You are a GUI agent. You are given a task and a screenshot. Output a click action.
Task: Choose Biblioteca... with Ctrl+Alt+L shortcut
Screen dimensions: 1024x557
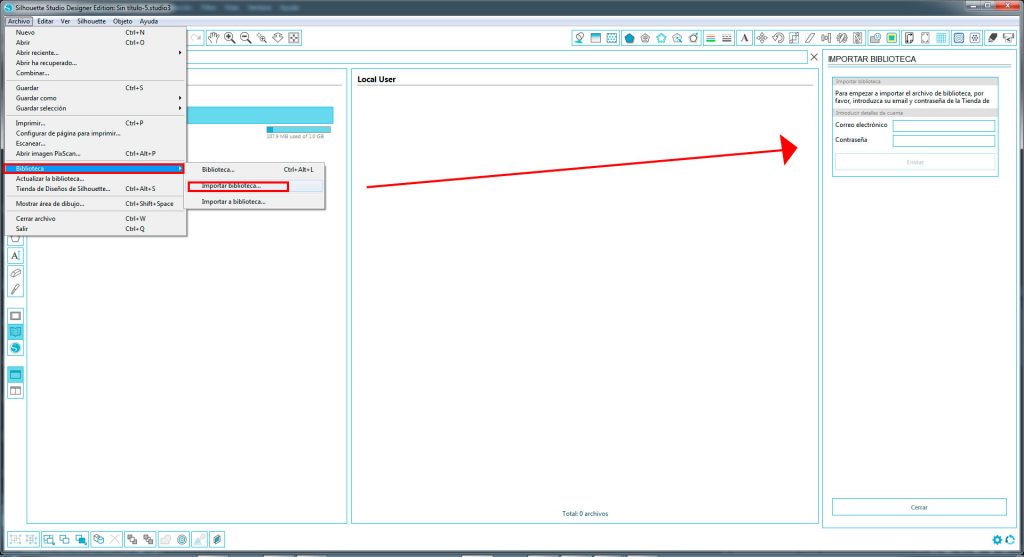tap(255, 169)
